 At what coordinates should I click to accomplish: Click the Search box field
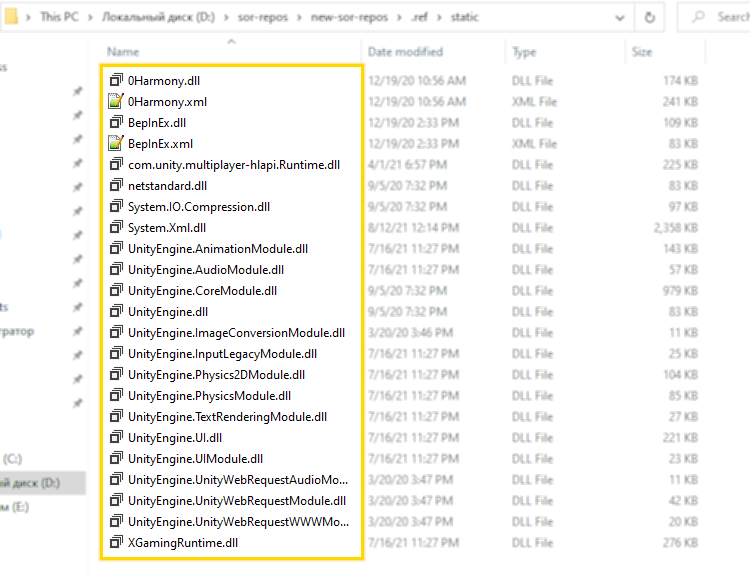[715, 17]
